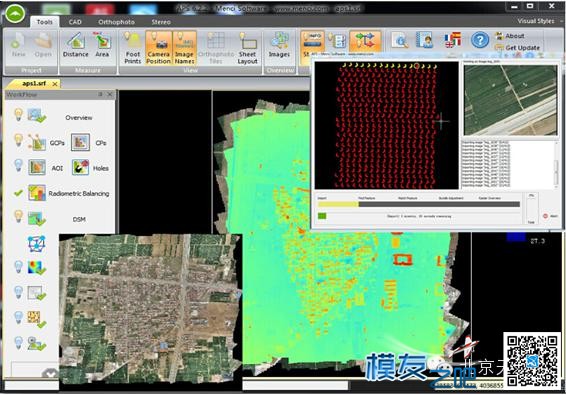566x395 pixels.
Task: Switch to the Orthophoto ribbon tab
Action: point(116,22)
